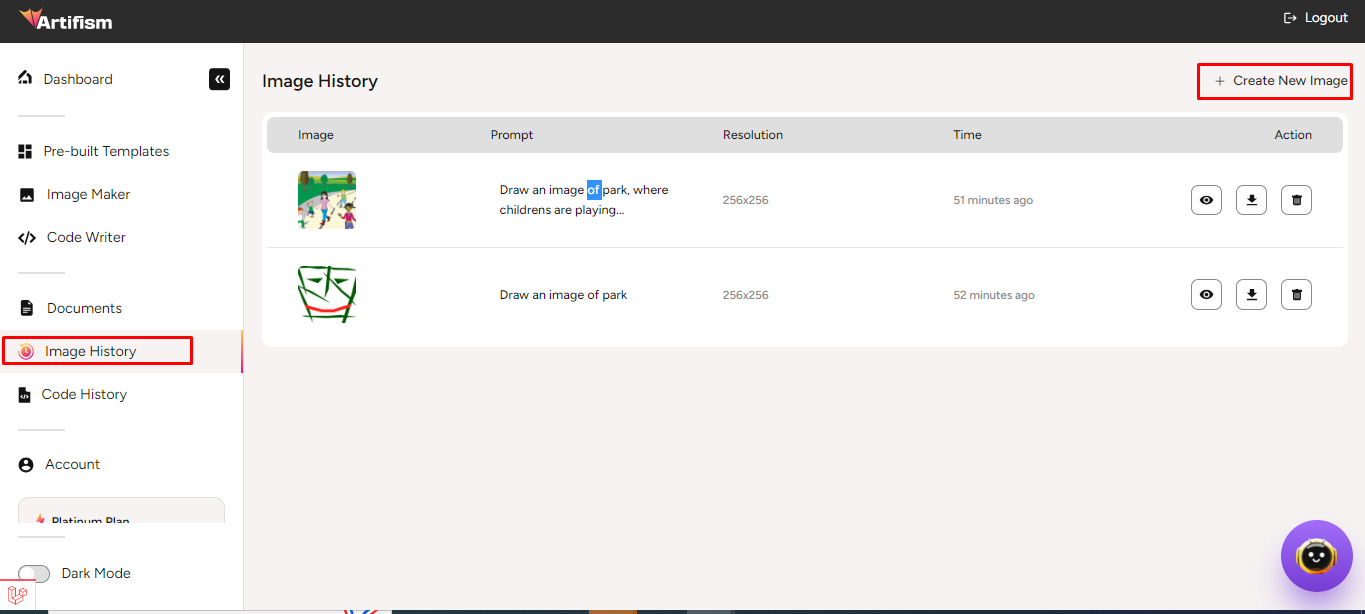The image size is (1365, 614).
Task: Go to Code History in sidebar
Action: point(84,395)
